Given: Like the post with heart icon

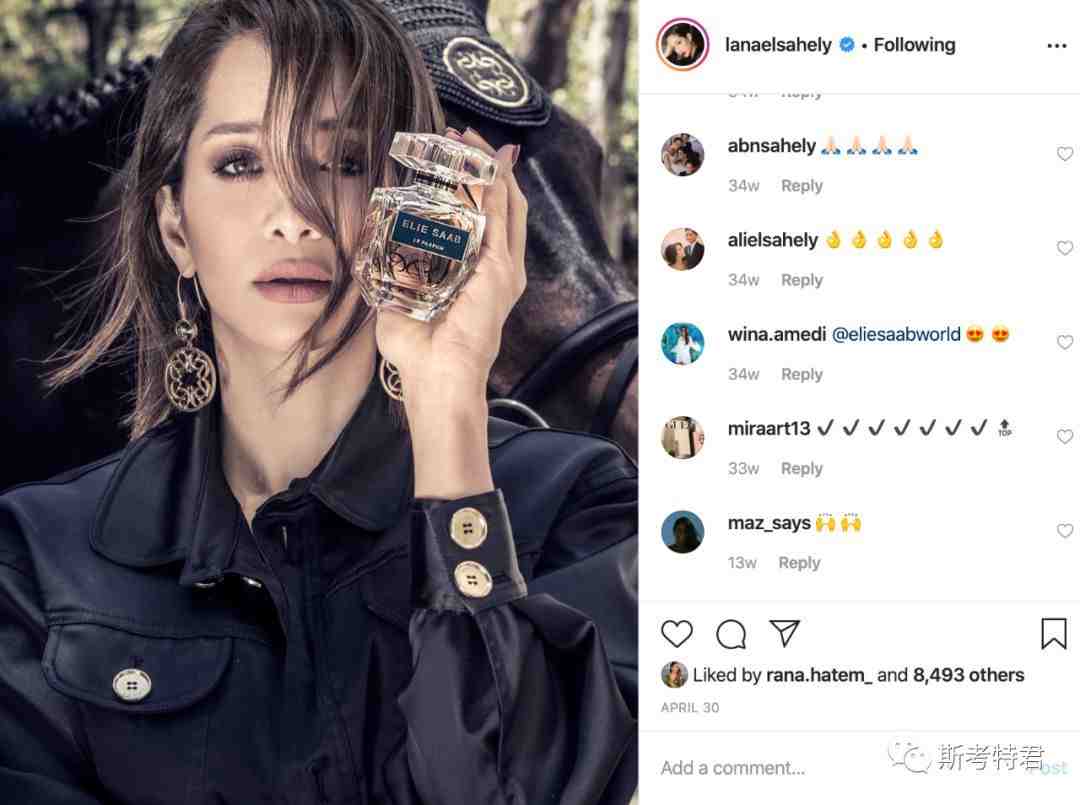Looking at the screenshot, I should (x=676, y=634).
